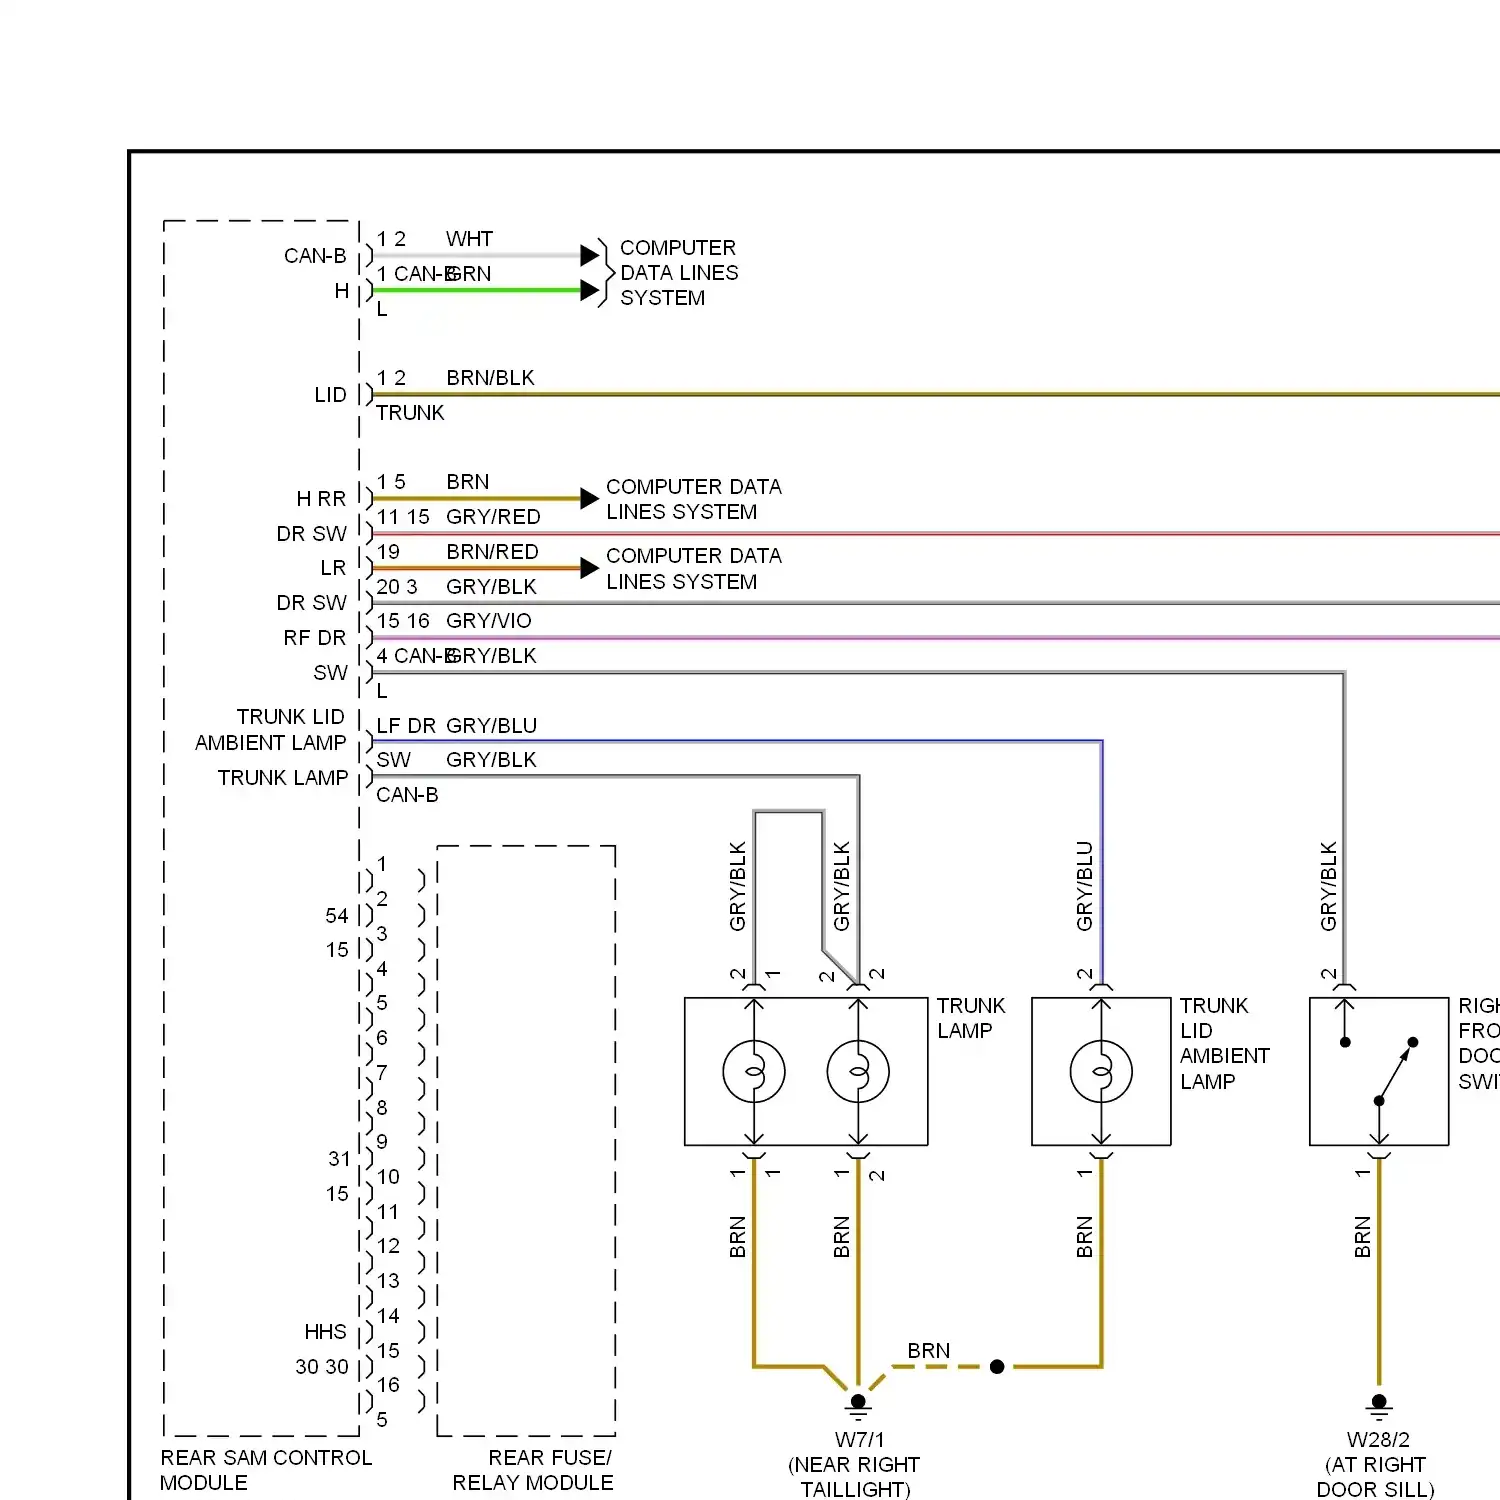The height and width of the screenshot is (1500, 1500).
Task: Select CAN-B label at top of SAM module
Action: coord(315,256)
